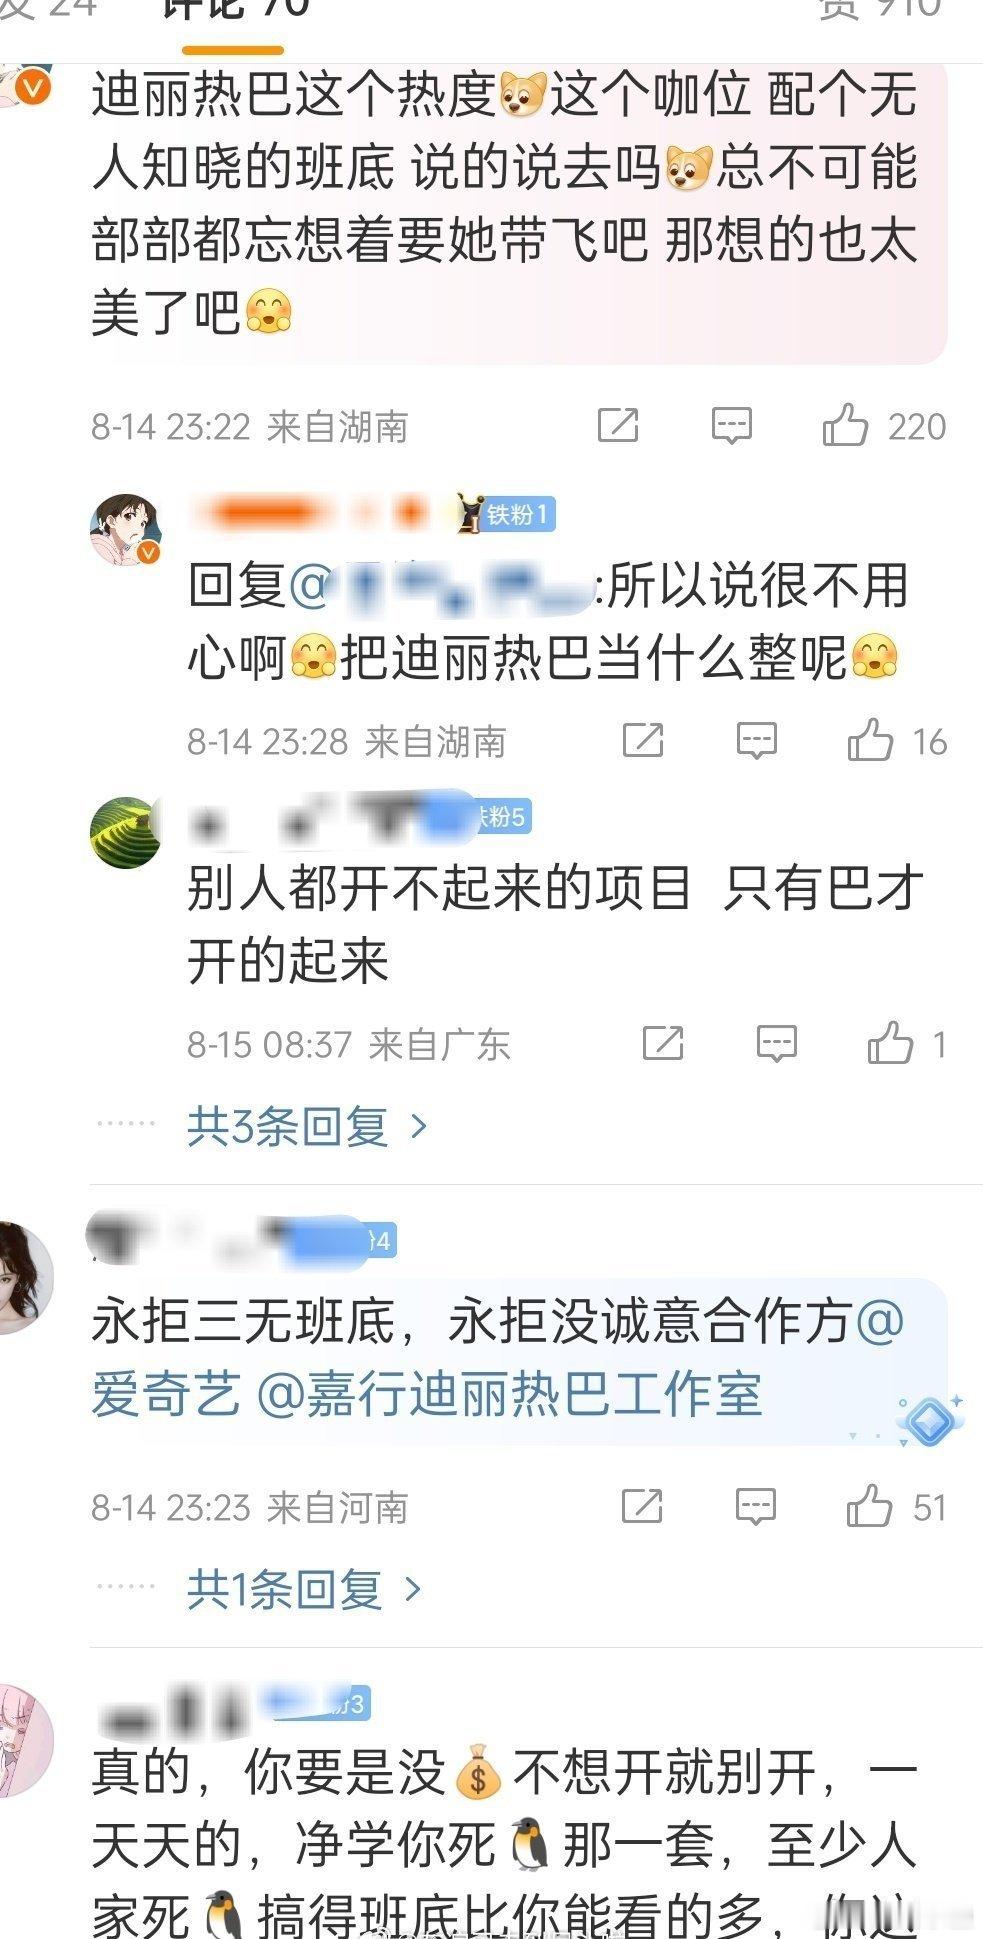The height and width of the screenshot is (1939, 983).
Task: Open reply bubble on 23:22 Hunan comment
Action: [x=732, y=426]
